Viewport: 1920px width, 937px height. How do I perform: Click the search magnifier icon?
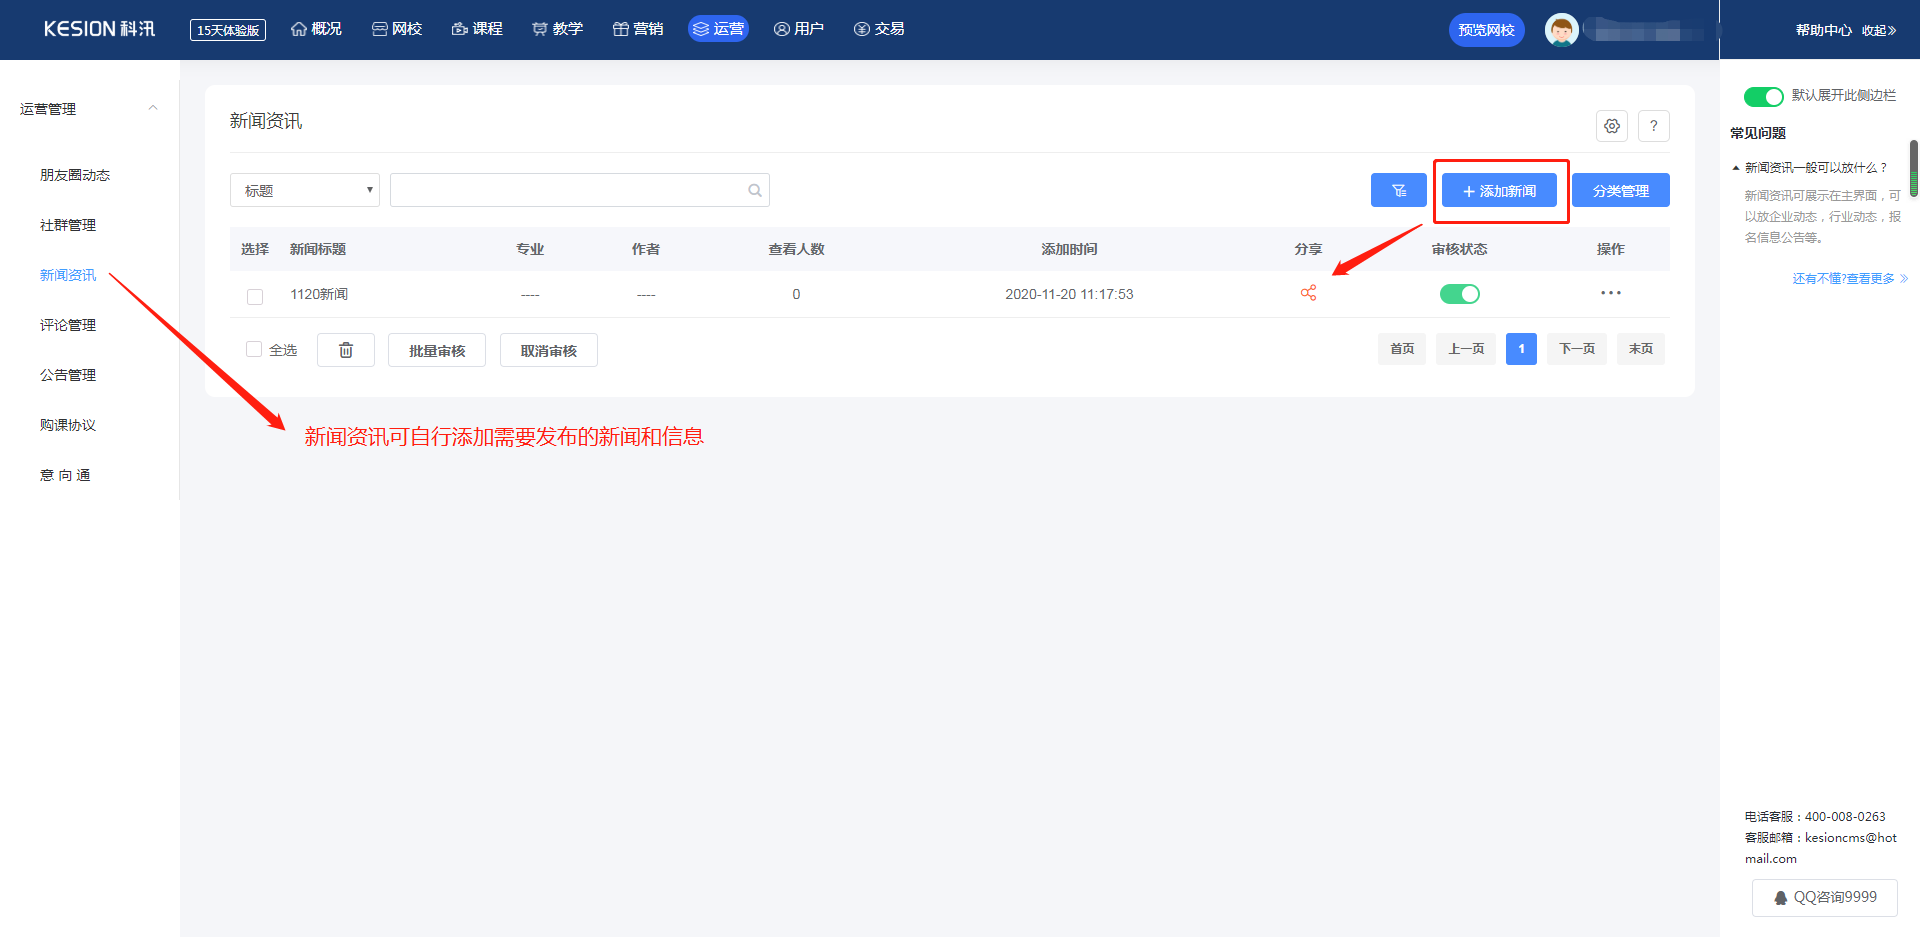[x=755, y=190]
